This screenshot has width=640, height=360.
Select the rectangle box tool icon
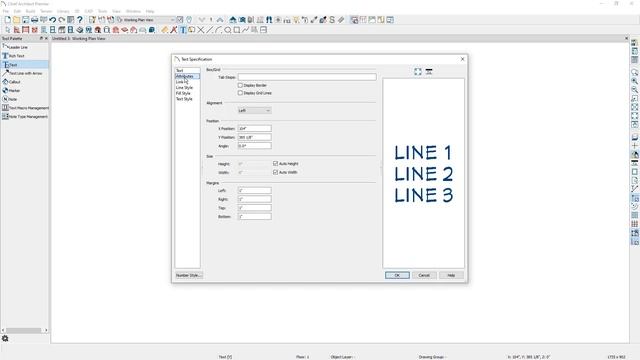(x=237, y=30)
